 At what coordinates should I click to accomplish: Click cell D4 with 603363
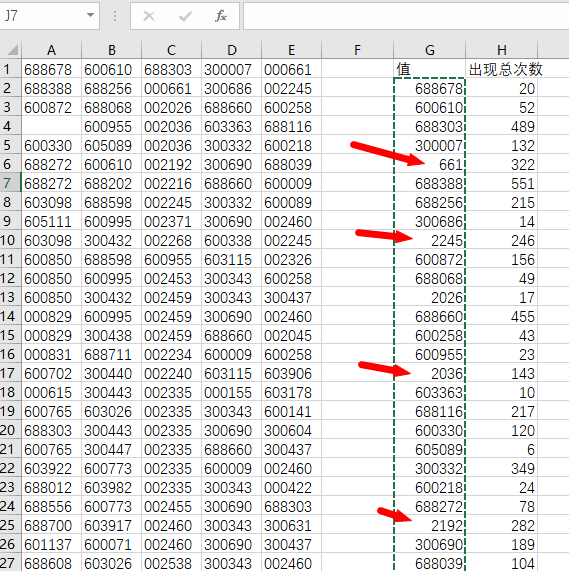(x=232, y=126)
